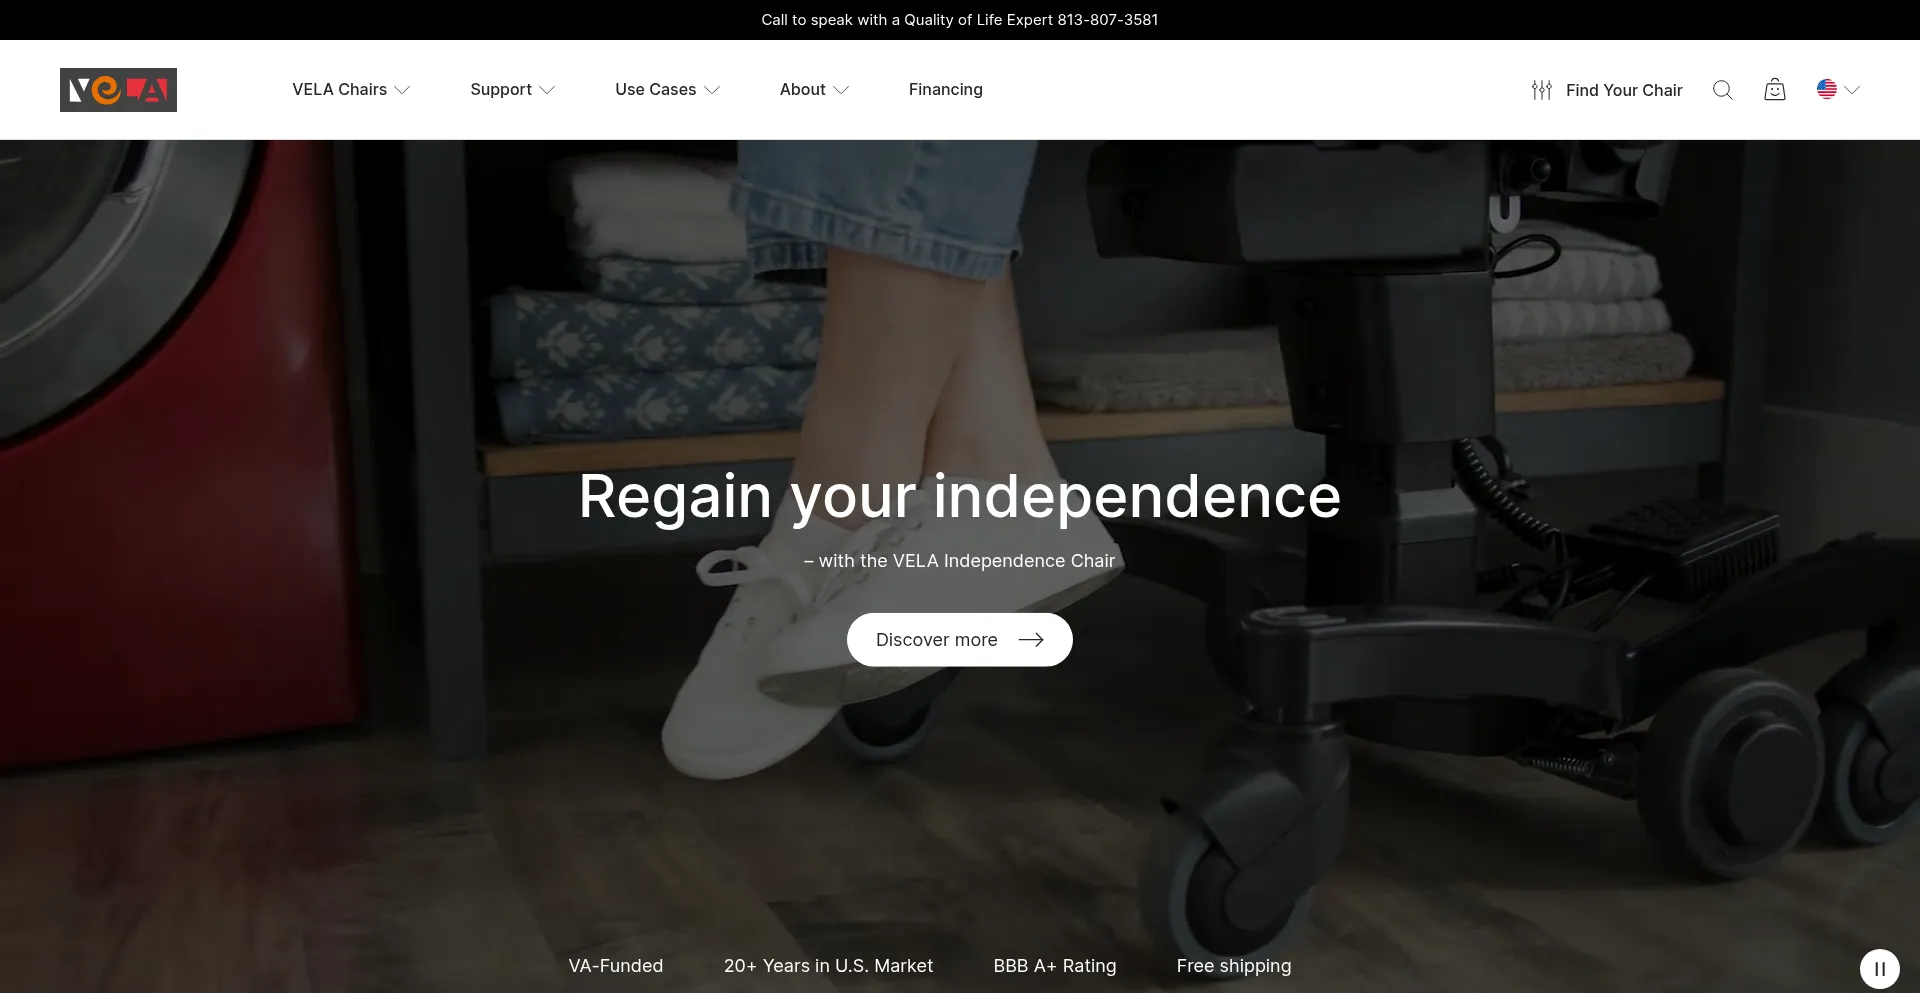Open the shopping bag cart icon
Viewport: 1920px width, 993px height.
tap(1775, 90)
